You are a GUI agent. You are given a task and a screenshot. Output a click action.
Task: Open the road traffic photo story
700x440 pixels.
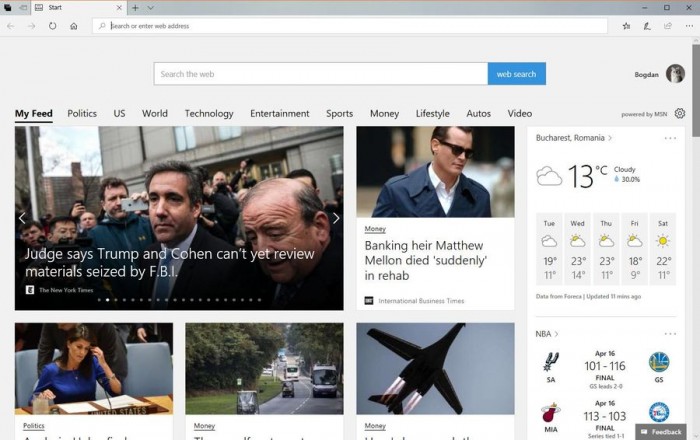[264, 369]
